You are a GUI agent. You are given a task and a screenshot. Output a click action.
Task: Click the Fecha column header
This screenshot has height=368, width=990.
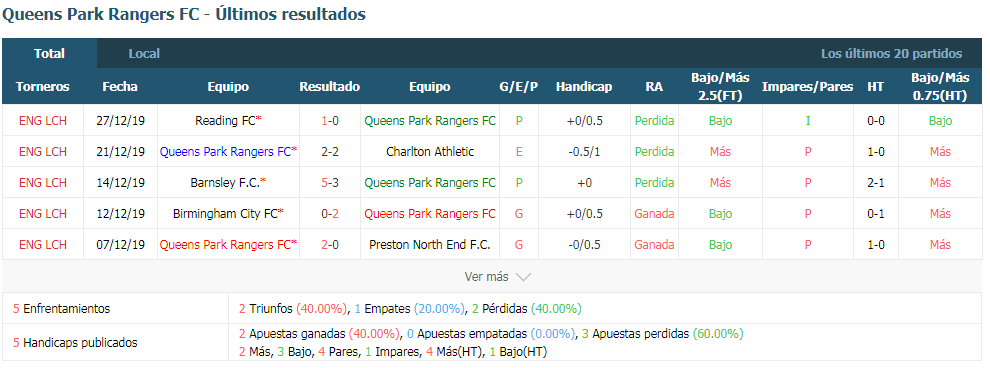120,86
